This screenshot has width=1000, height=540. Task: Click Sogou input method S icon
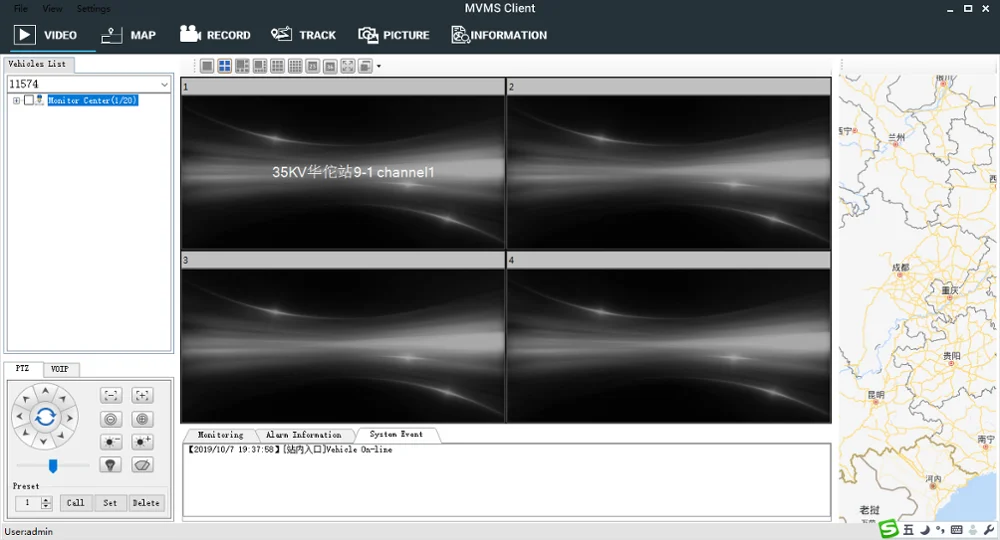888,529
